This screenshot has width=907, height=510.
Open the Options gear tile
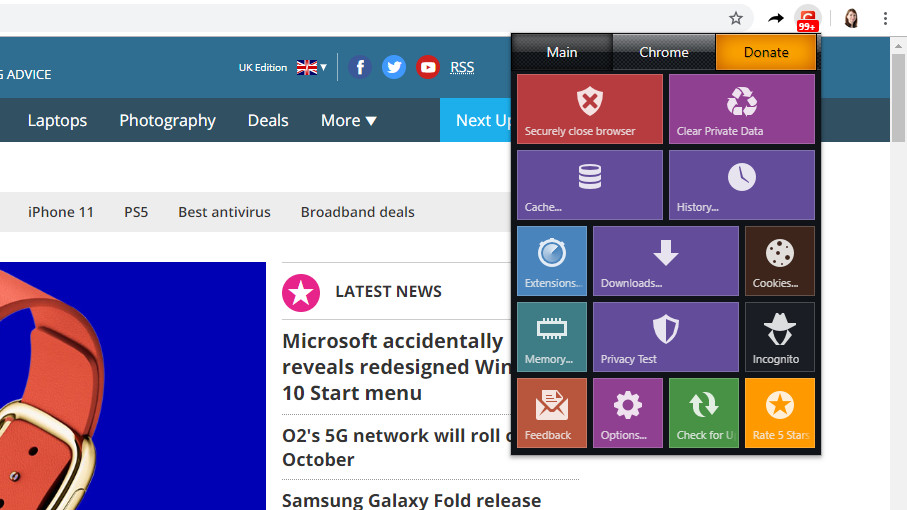pyautogui.click(x=628, y=413)
